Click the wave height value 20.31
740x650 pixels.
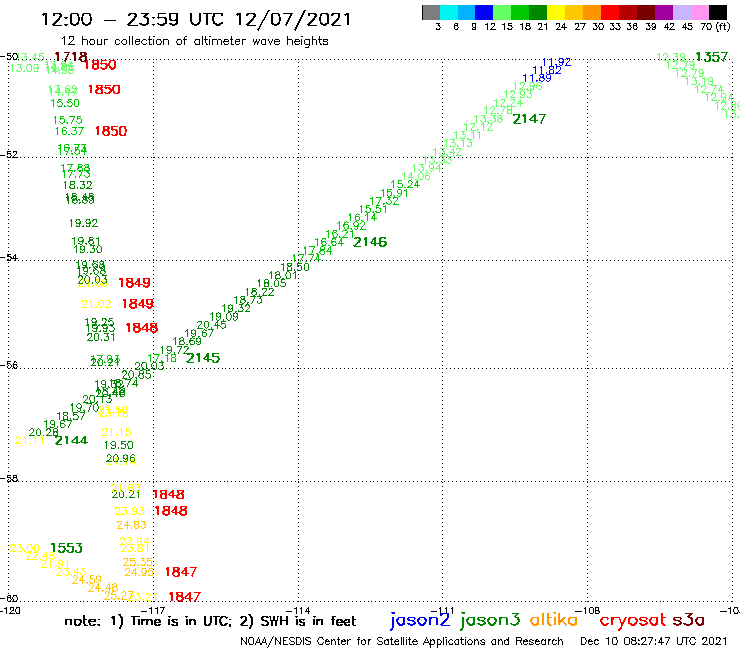101,337
